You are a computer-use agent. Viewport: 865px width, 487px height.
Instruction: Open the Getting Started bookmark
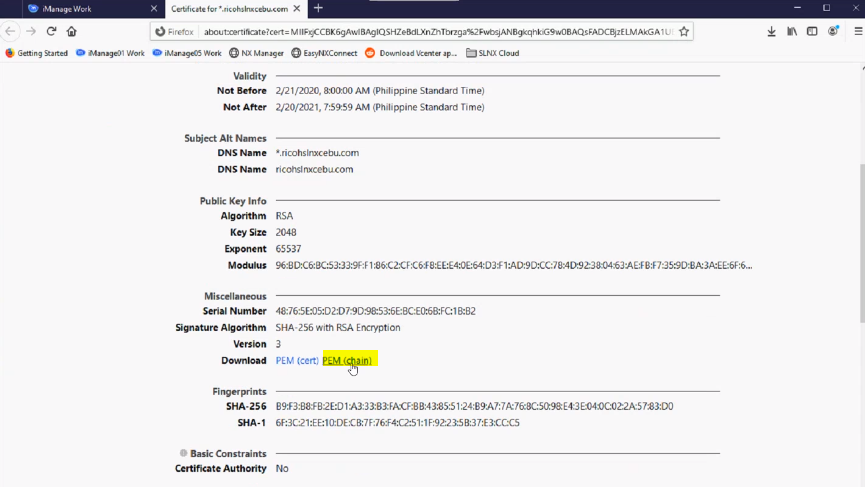36,53
